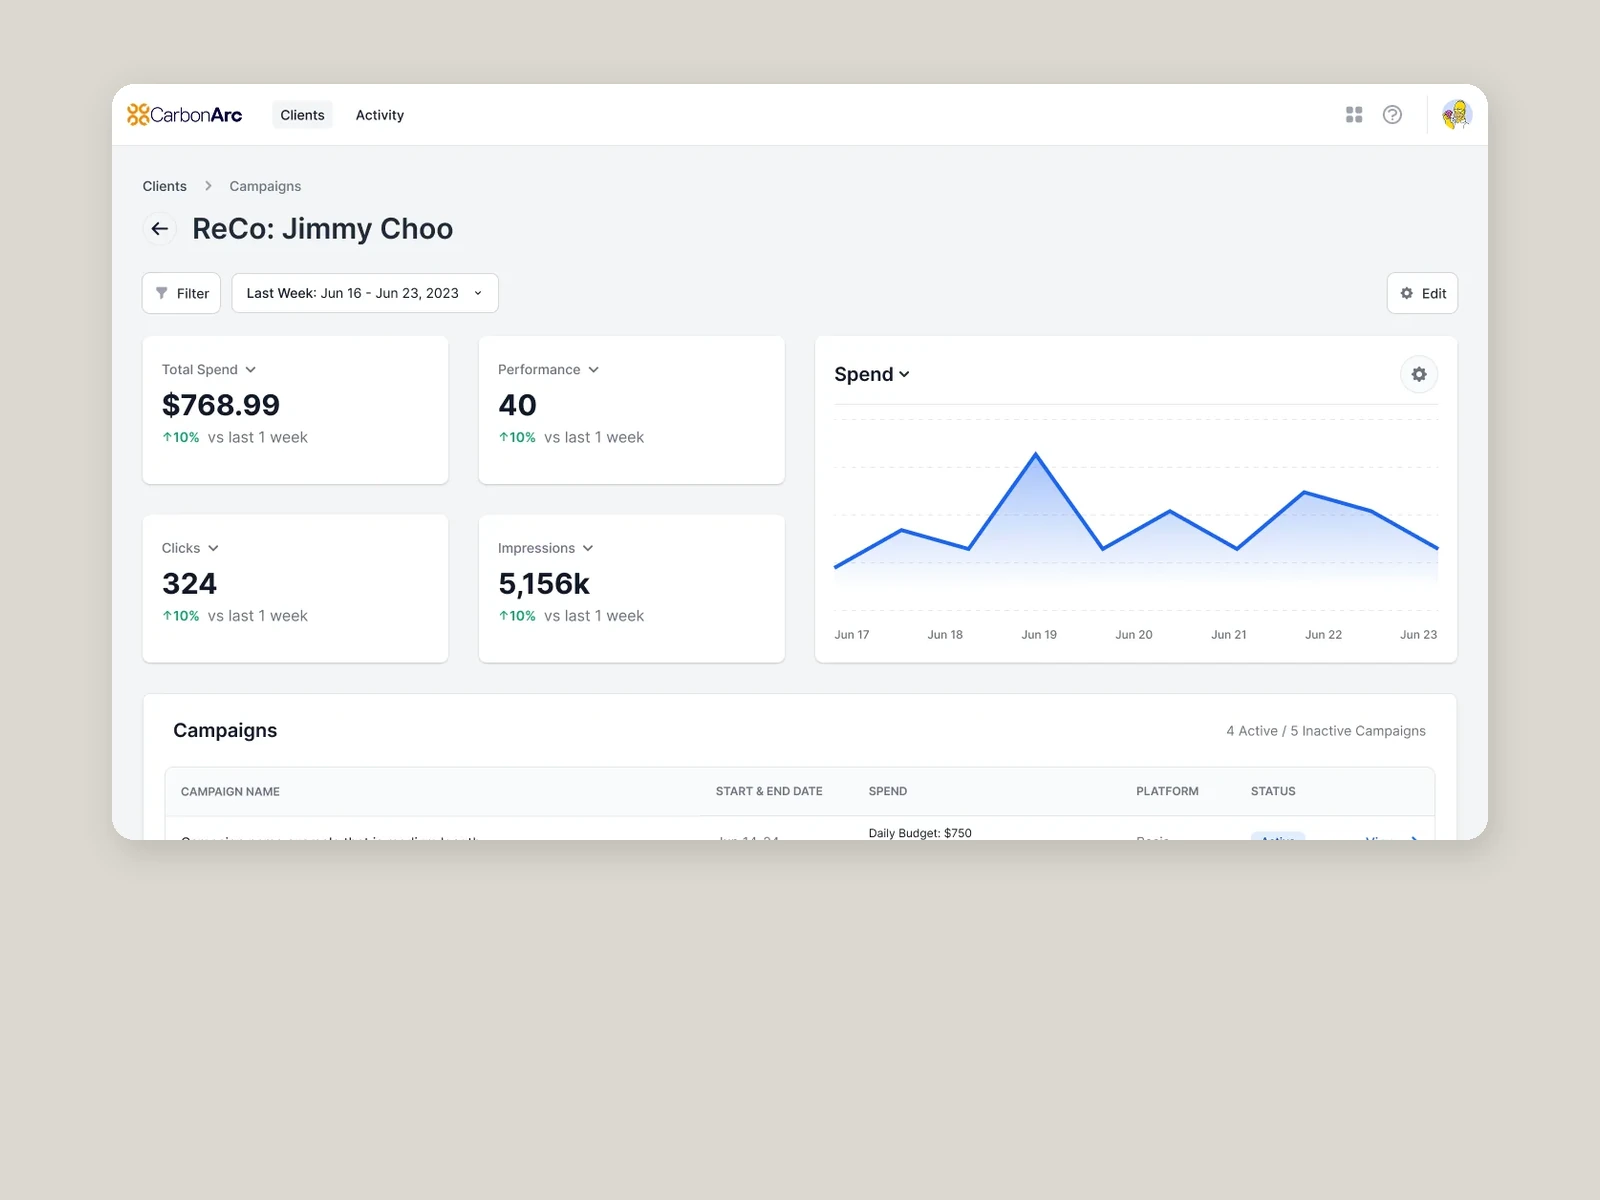
Task: Expand the Impressions metric dropdown
Action: tap(546, 548)
